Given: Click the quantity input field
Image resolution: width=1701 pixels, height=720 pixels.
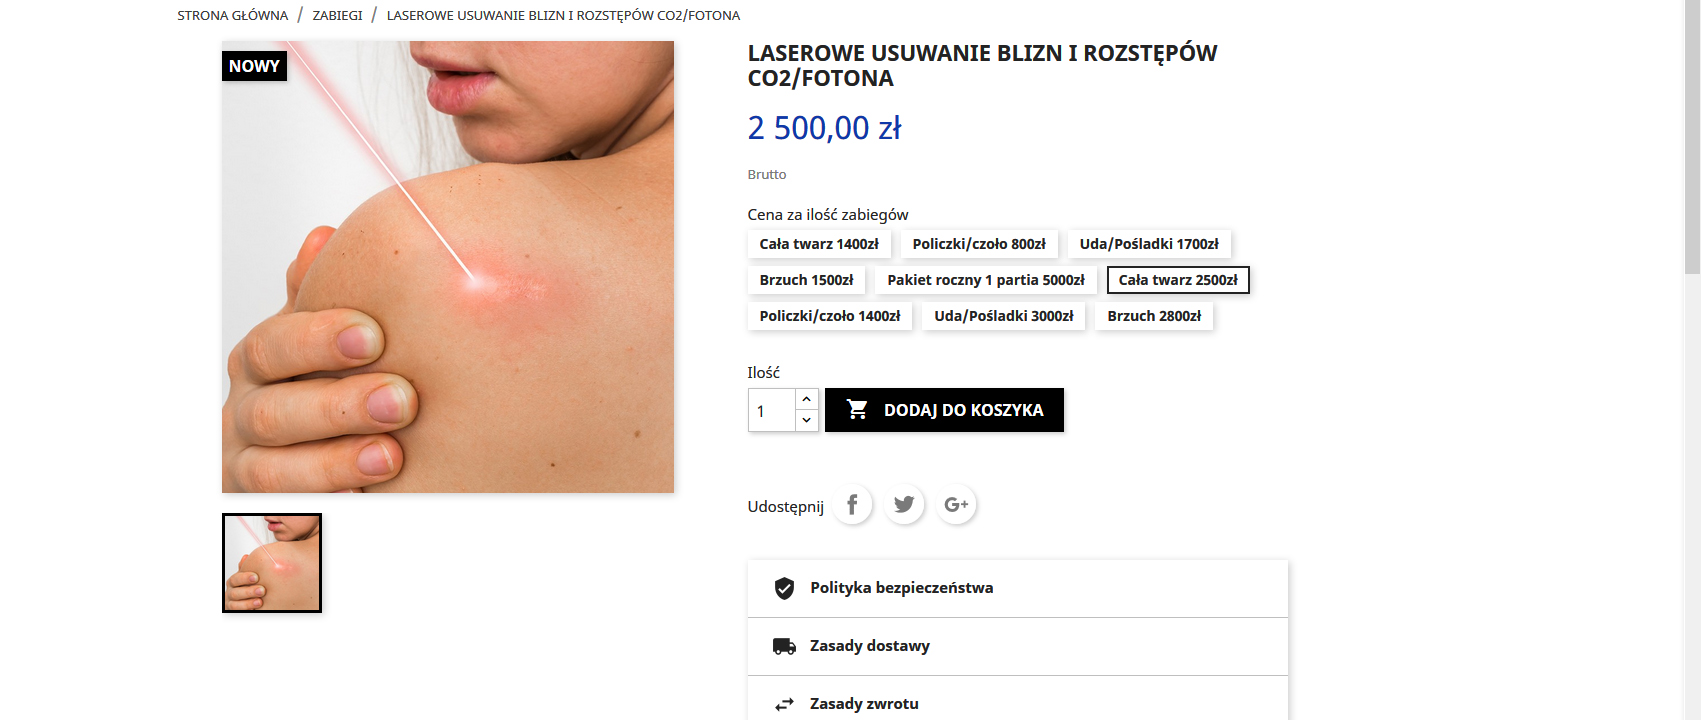Looking at the screenshot, I should [772, 410].
